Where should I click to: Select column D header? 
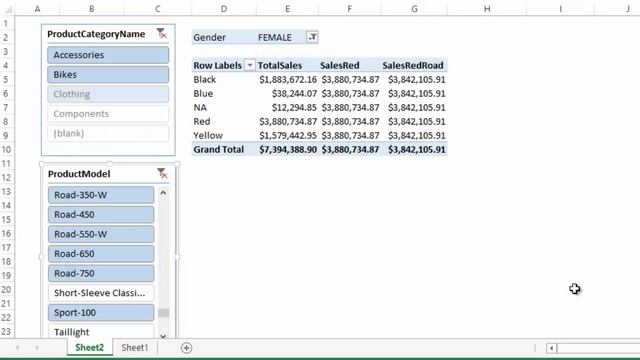click(x=224, y=9)
